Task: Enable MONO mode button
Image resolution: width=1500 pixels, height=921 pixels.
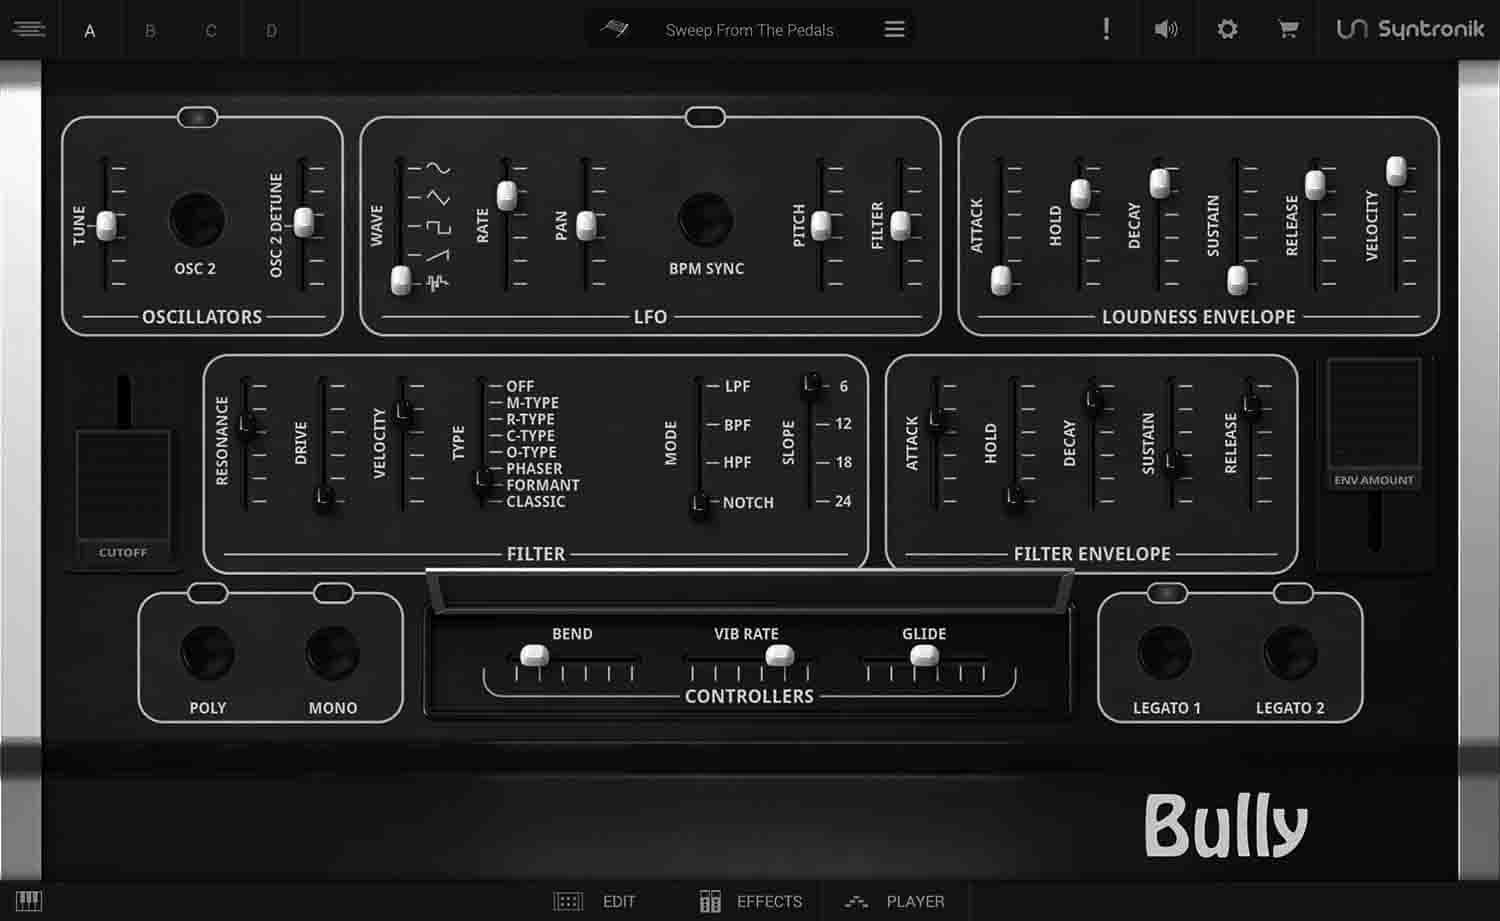Action: click(333, 653)
